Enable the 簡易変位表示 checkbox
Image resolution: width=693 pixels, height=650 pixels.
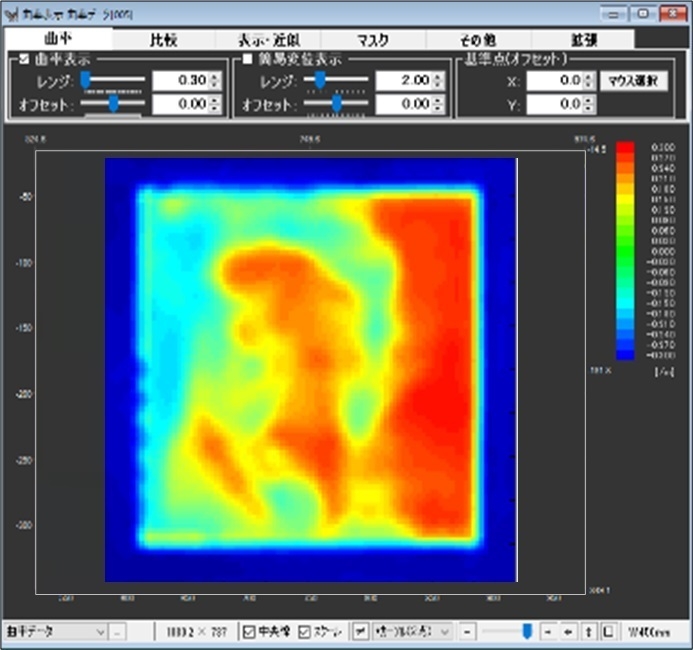248,59
